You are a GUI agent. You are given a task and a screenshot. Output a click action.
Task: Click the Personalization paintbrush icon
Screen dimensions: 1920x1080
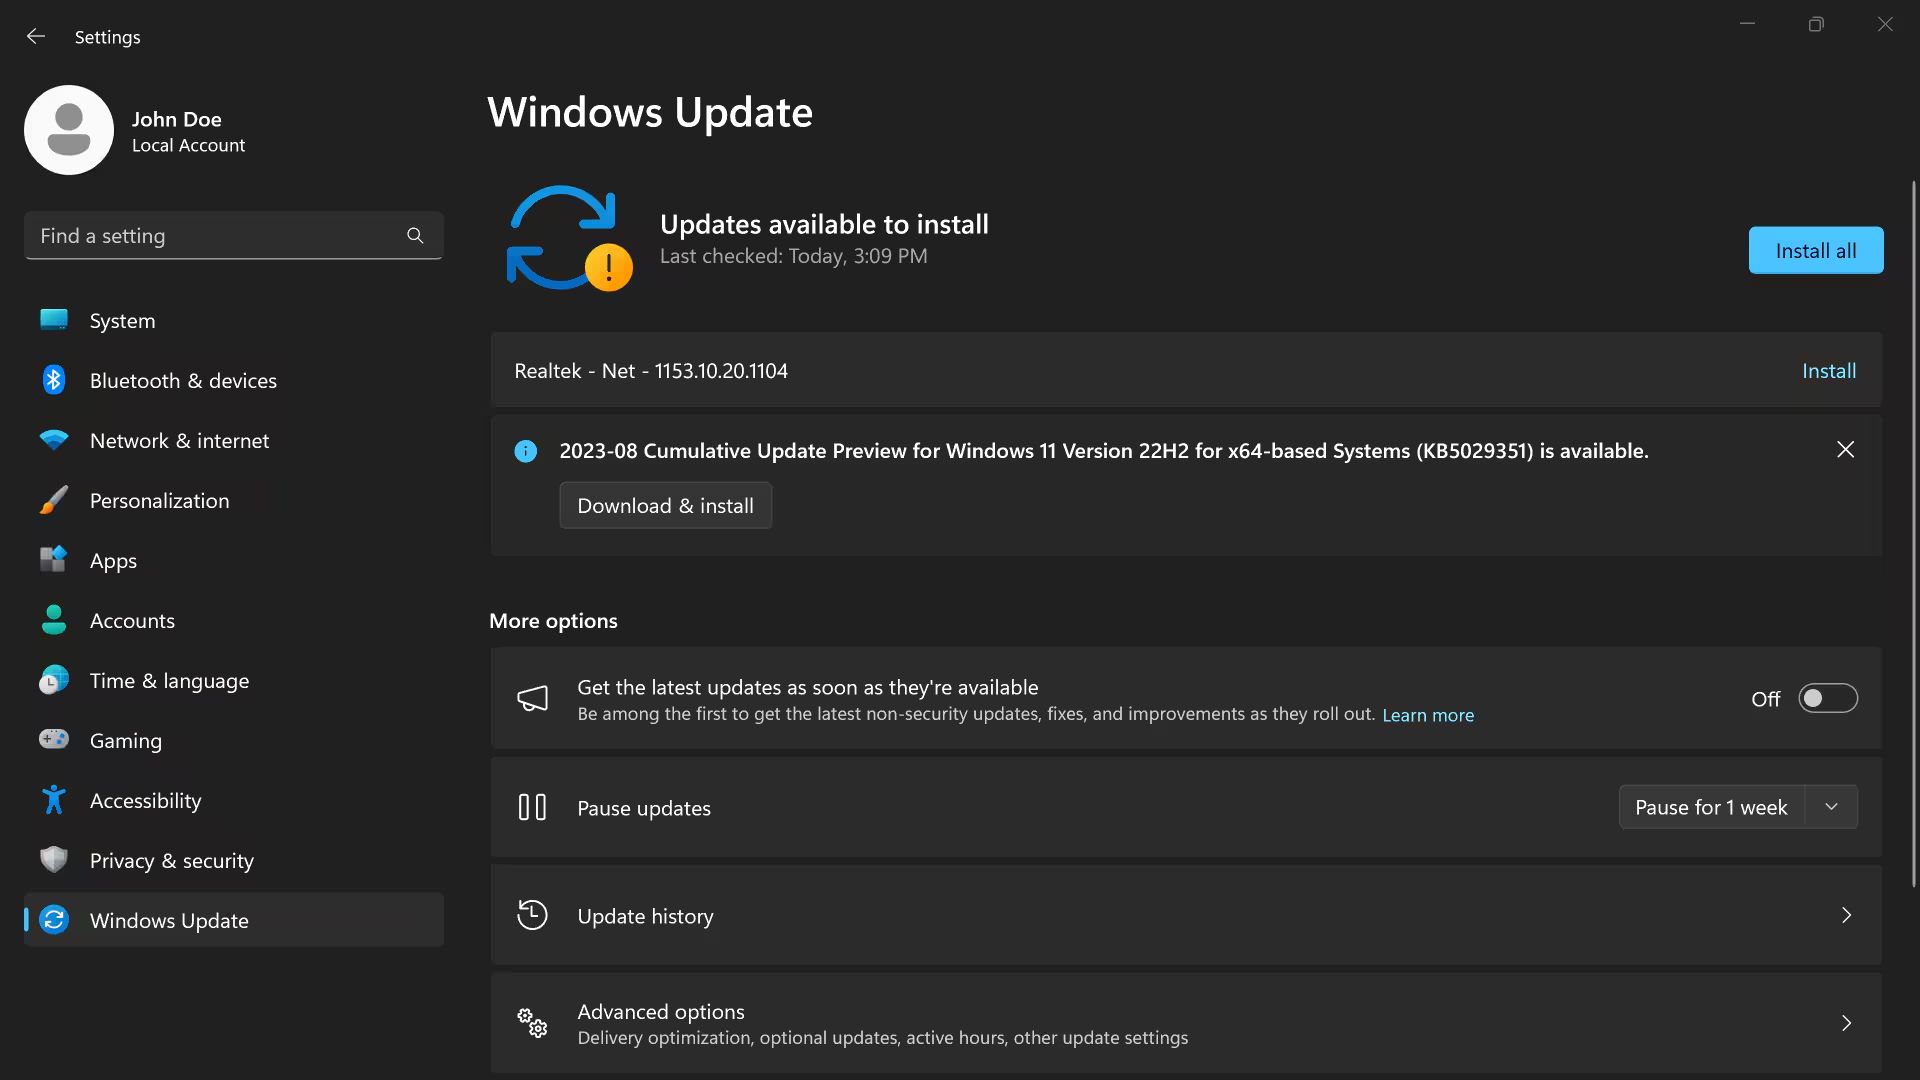52,500
